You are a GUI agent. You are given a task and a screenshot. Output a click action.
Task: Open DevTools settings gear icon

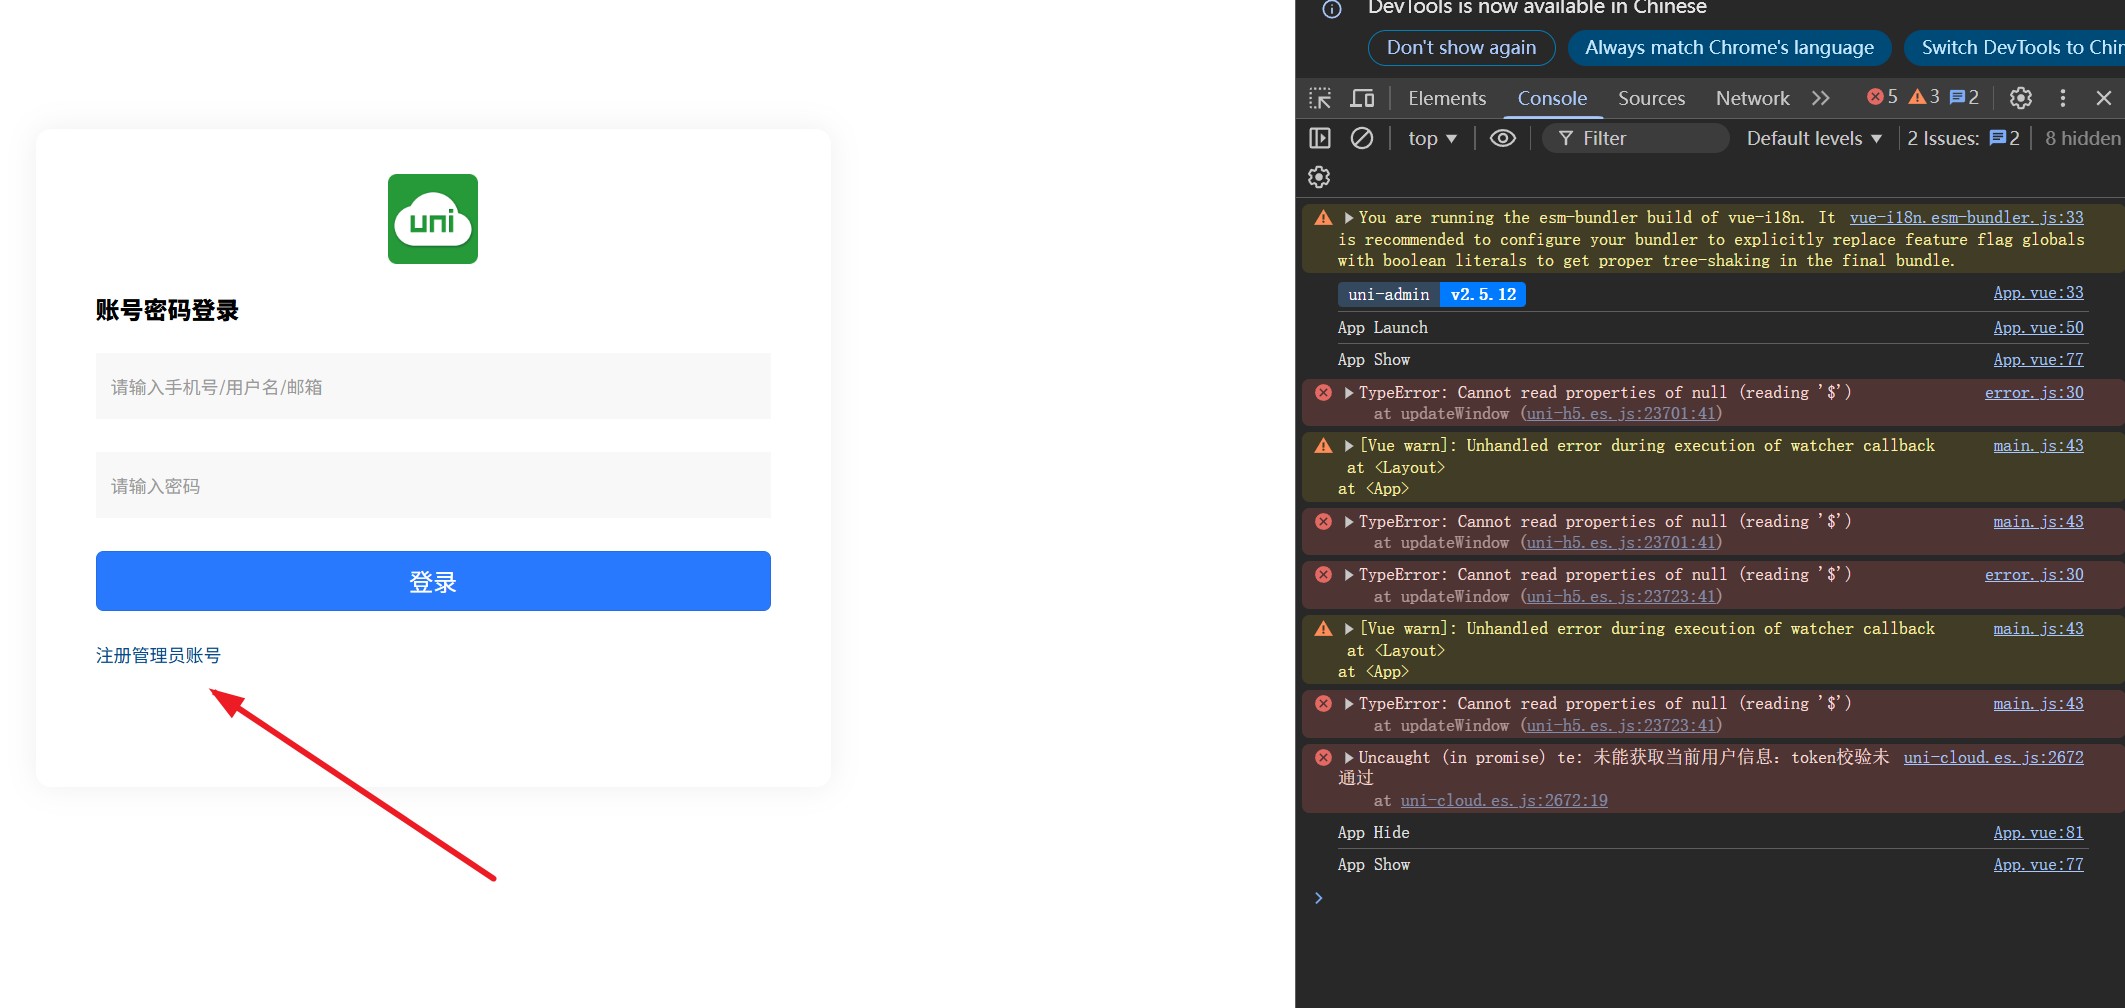2020,98
